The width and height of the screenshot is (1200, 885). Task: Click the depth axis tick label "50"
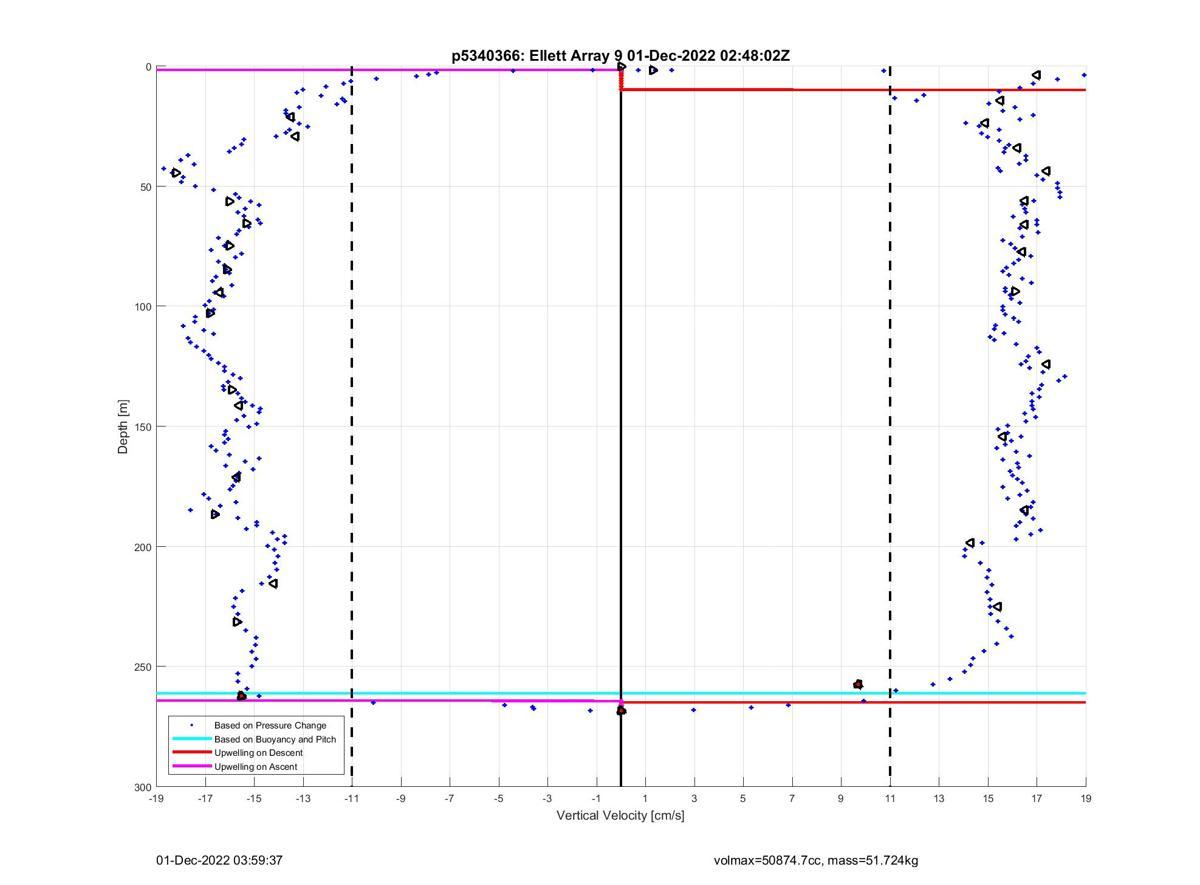pos(145,187)
